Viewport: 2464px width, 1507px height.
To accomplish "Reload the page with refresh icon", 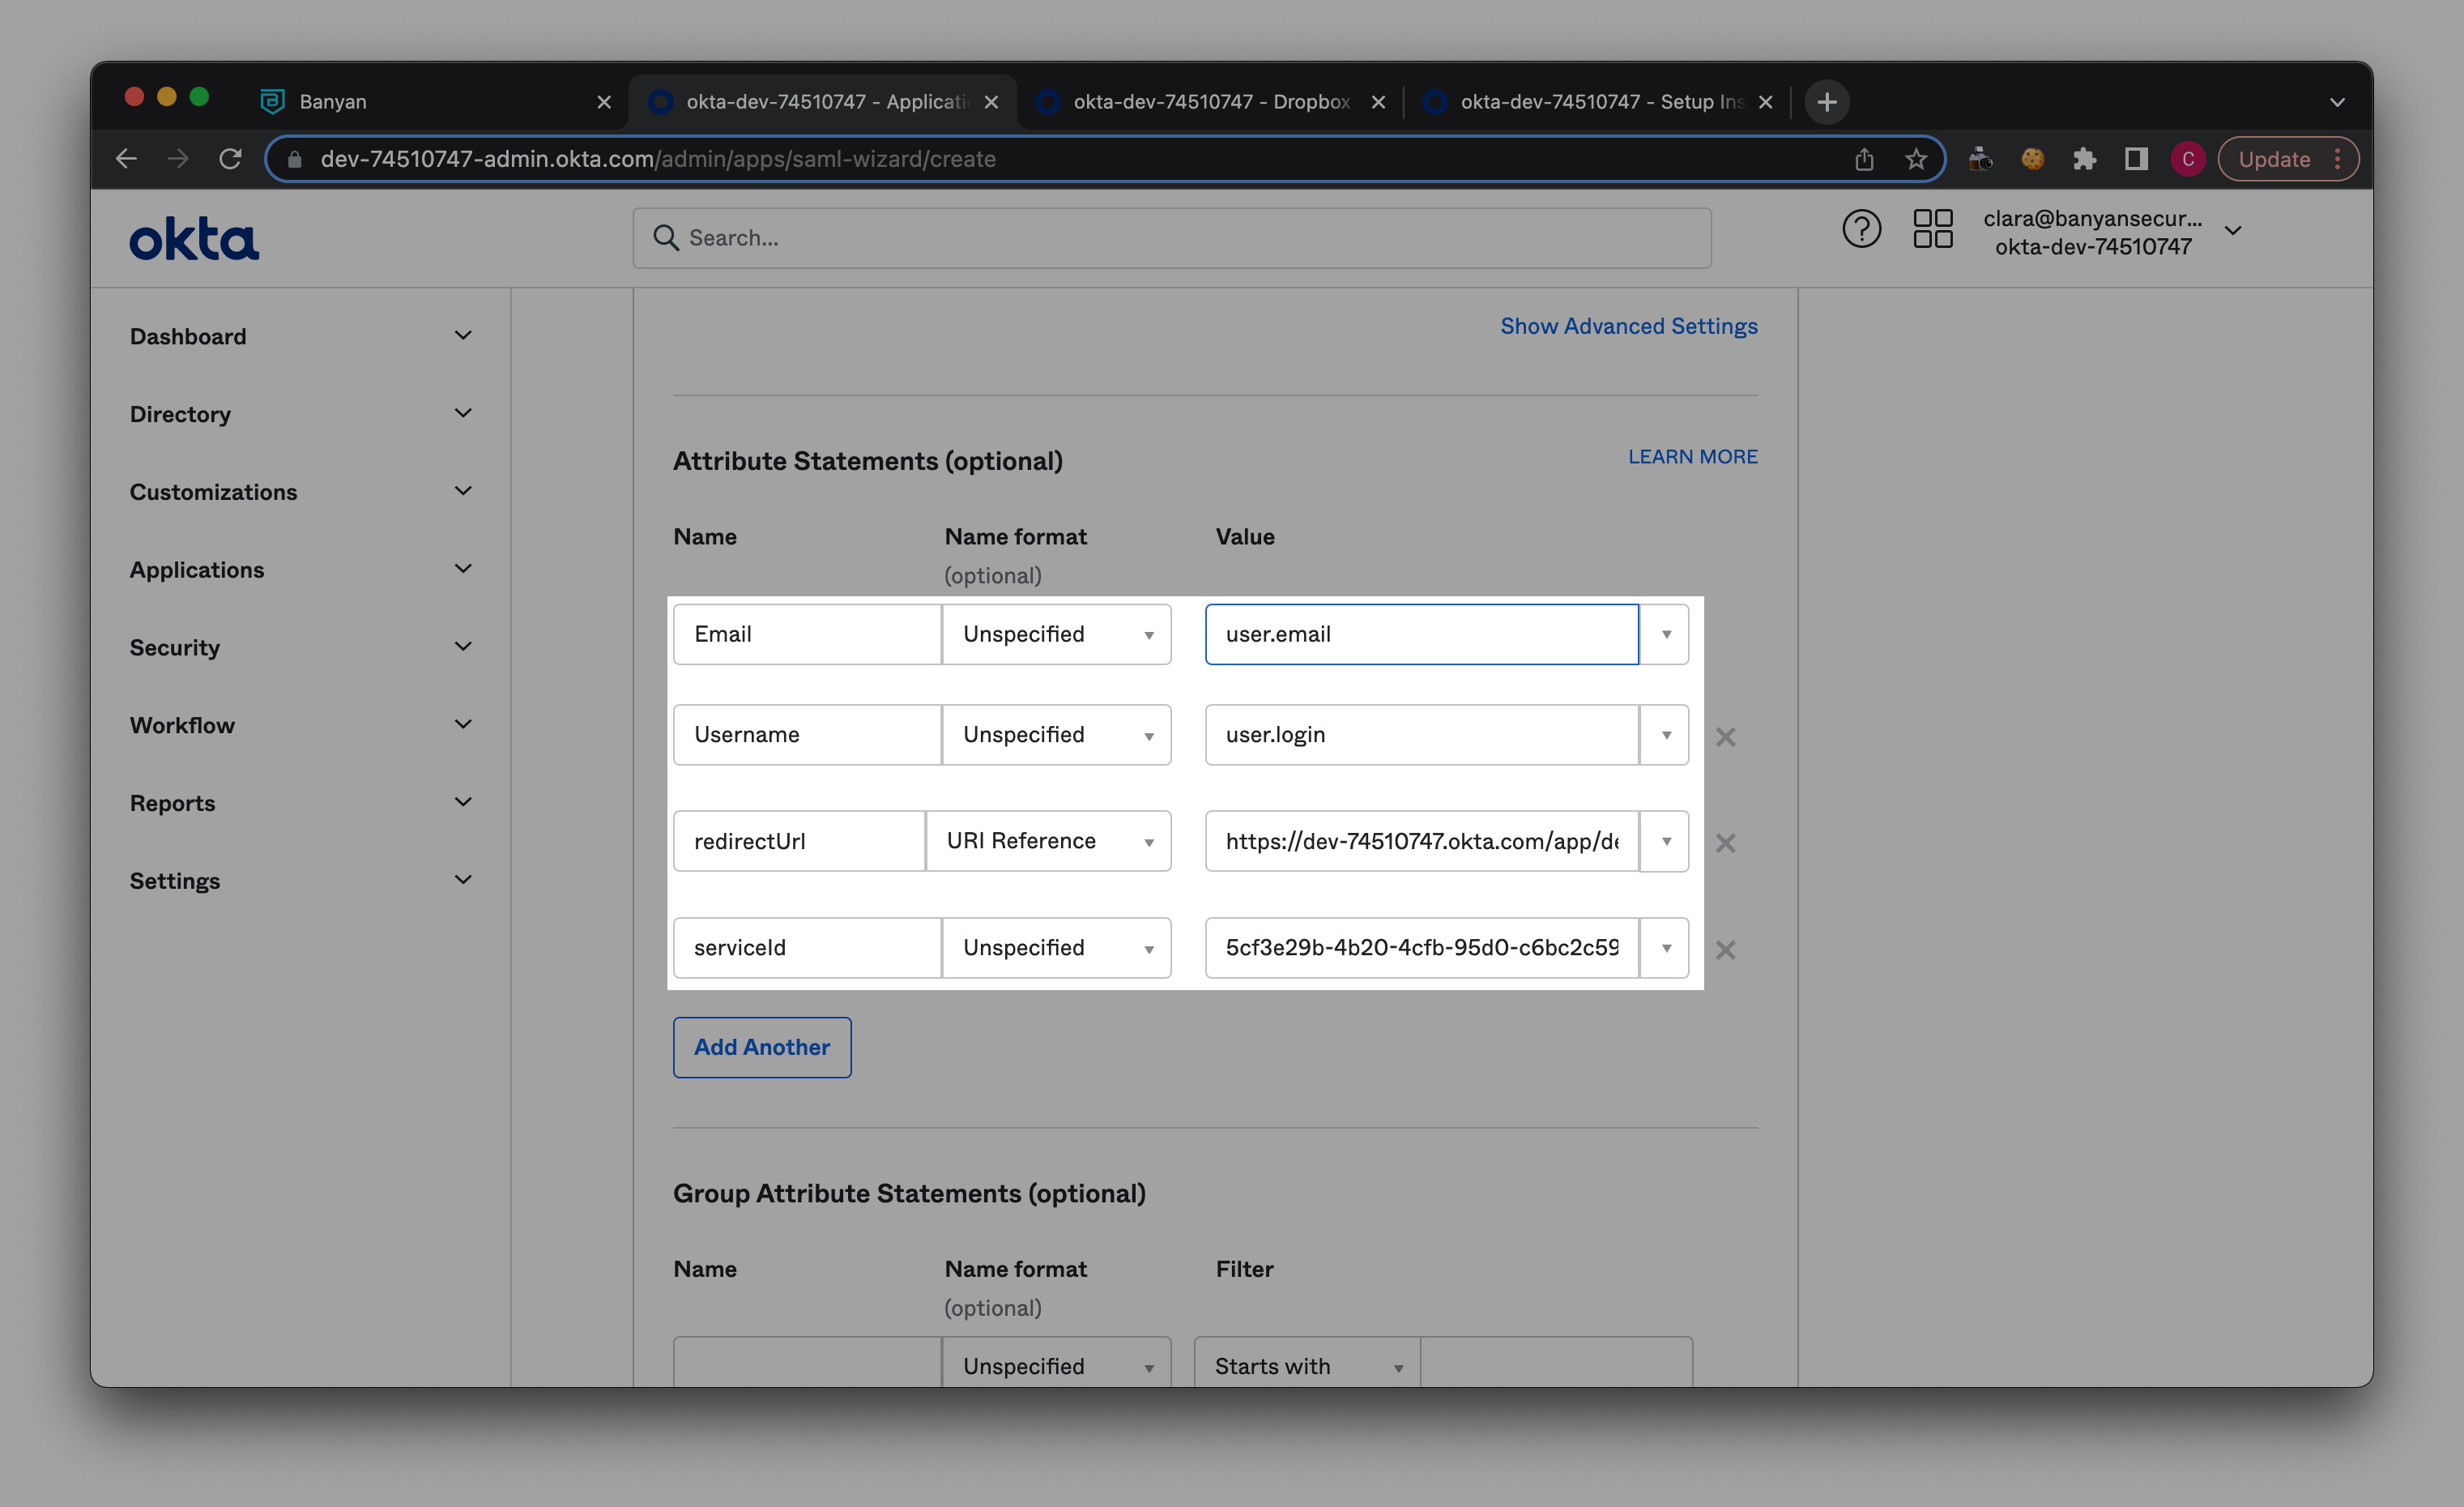I will pos(230,159).
